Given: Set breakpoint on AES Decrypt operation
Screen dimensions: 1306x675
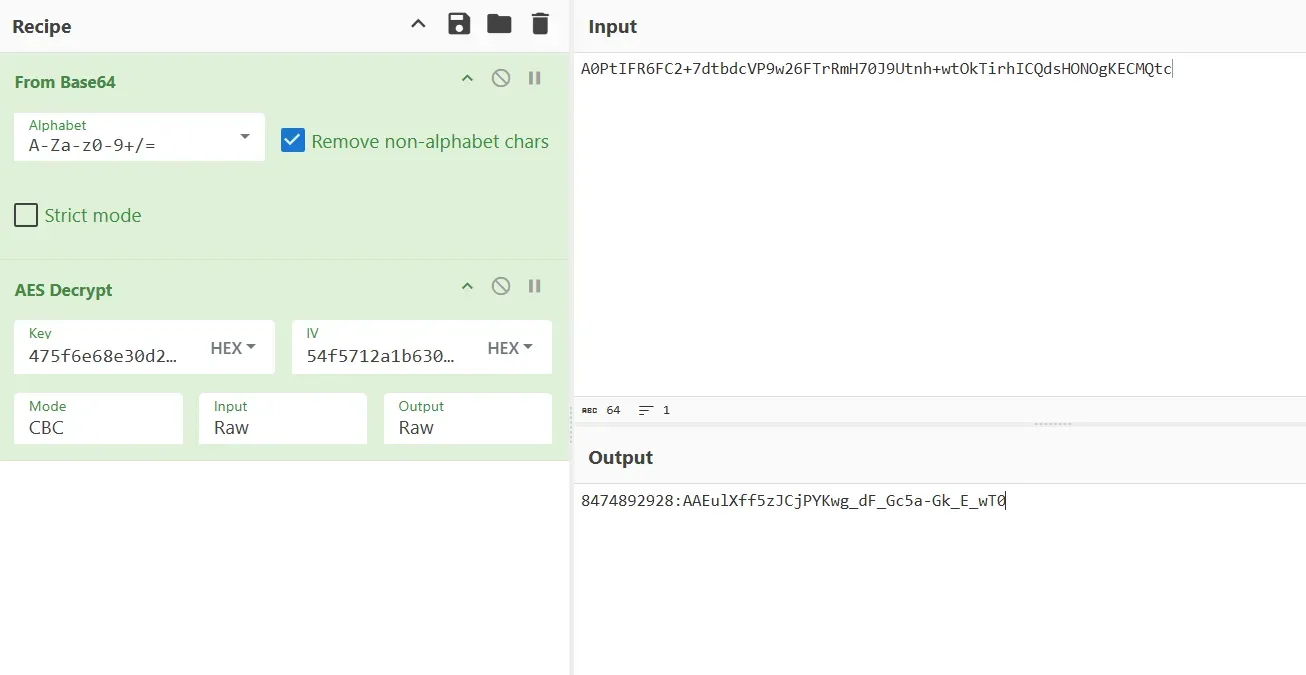Looking at the screenshot, I should click(535, 286).
